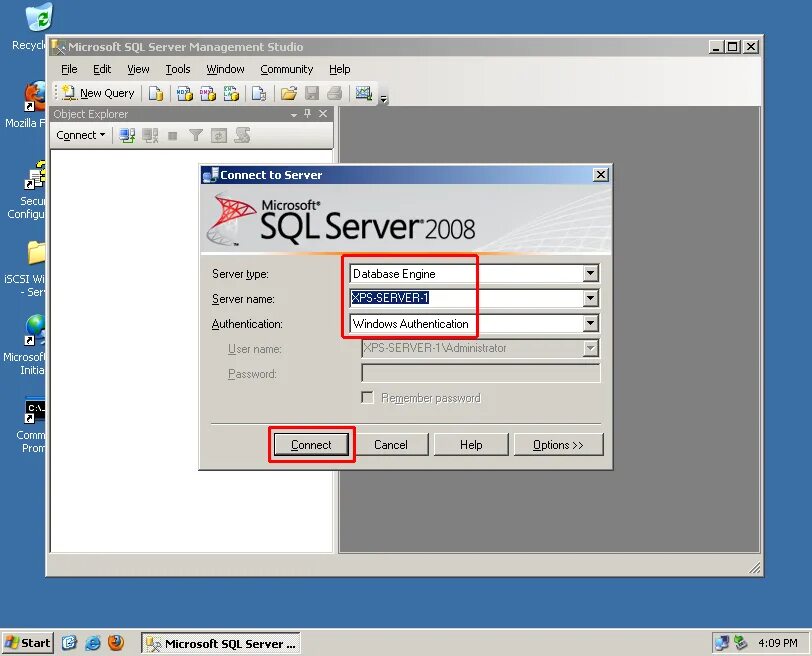This screenshot has height=656, width=812.
Task: Click the Help button in dialog
Action: pos(471,445)
